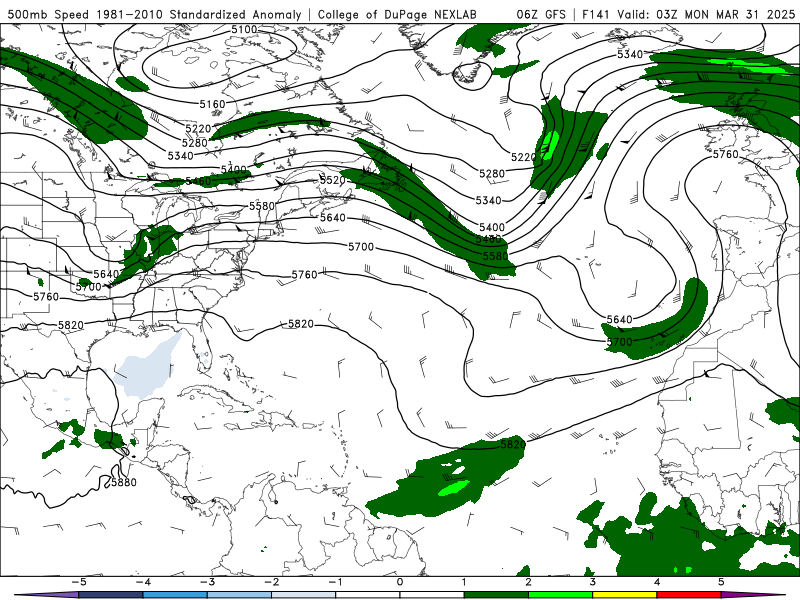Viewport: 800px width, 600px height.
Task: Select the dark green 1 to 2 legend swatch
Action: [496, 595]
